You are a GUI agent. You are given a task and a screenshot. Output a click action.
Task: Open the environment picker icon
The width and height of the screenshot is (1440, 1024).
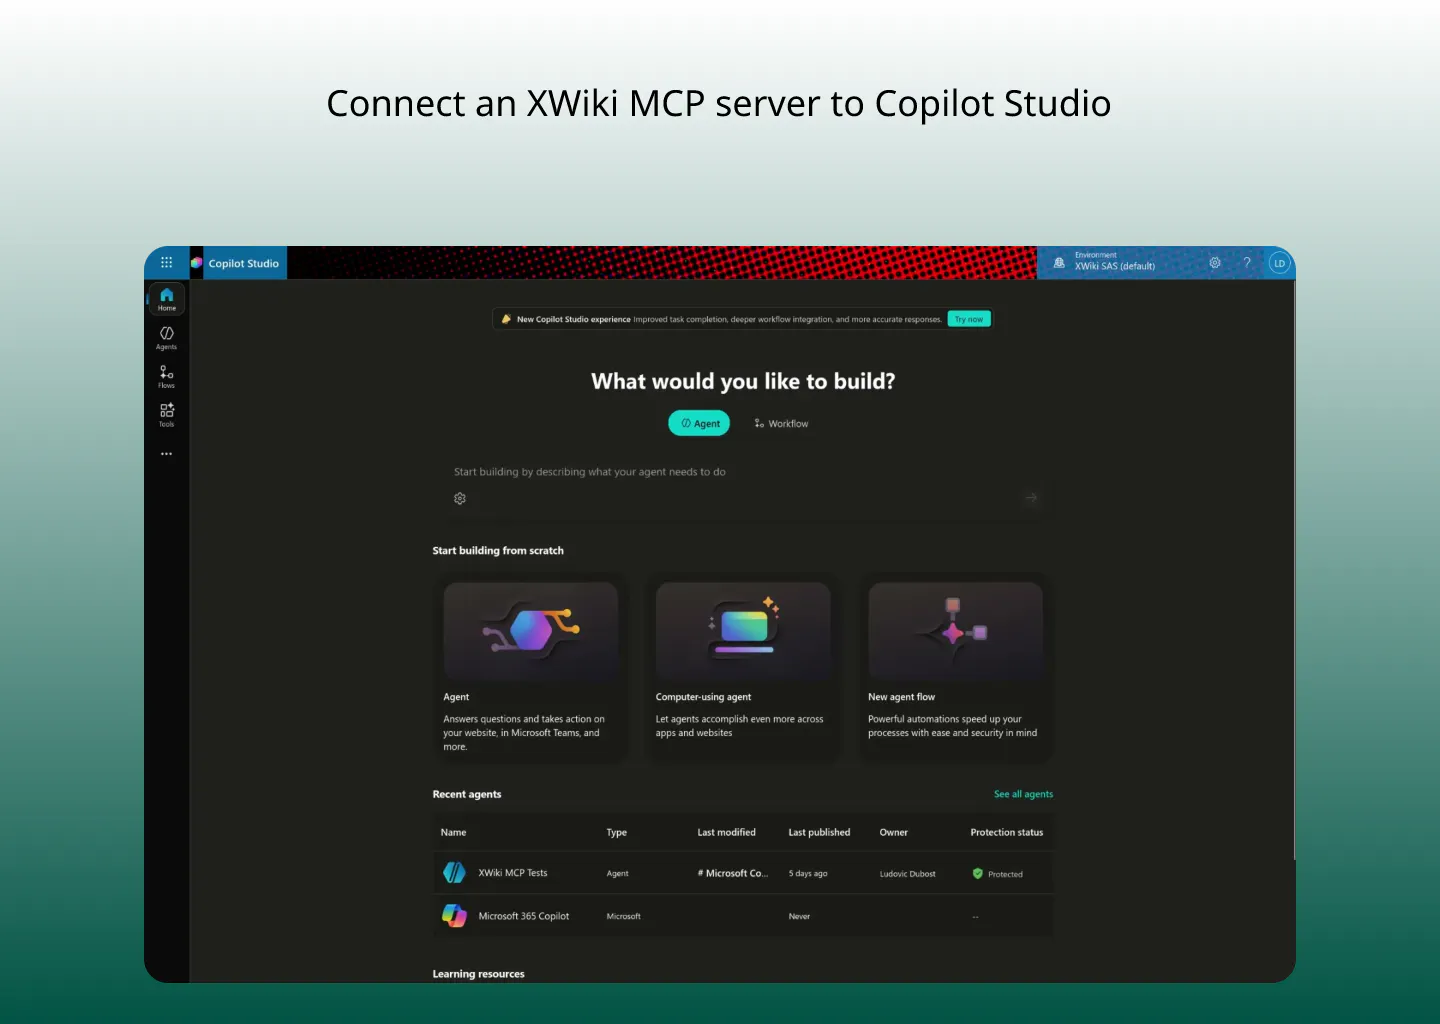[x=1059, y=263]
